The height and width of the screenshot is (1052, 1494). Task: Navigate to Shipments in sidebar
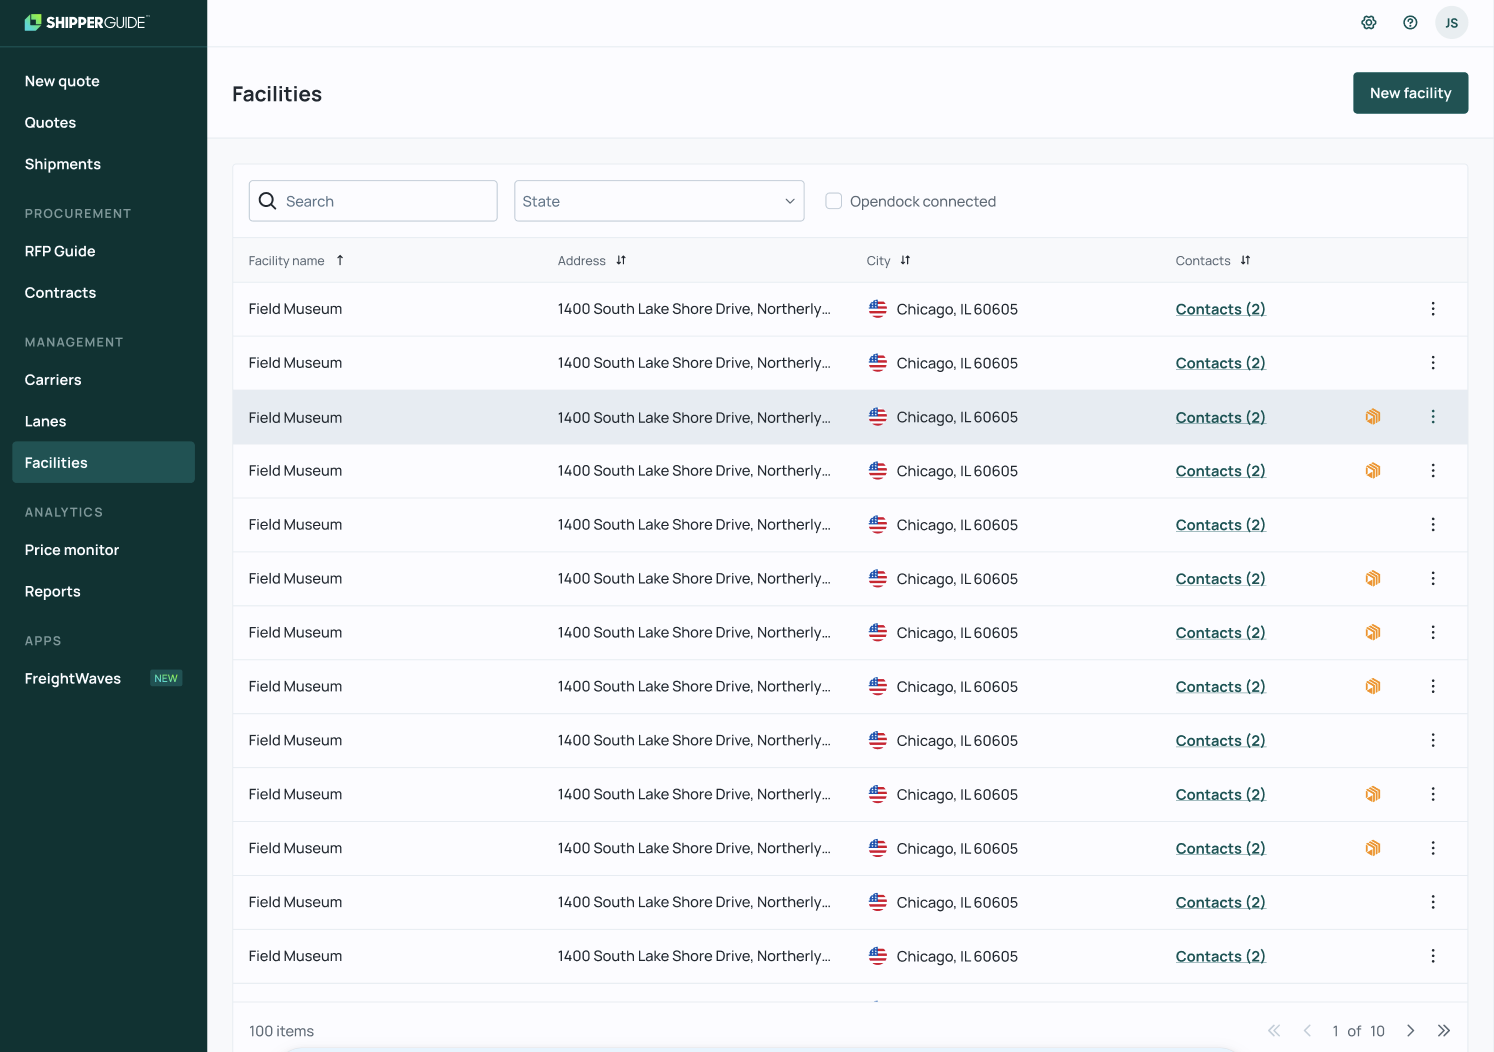point(63,164)
